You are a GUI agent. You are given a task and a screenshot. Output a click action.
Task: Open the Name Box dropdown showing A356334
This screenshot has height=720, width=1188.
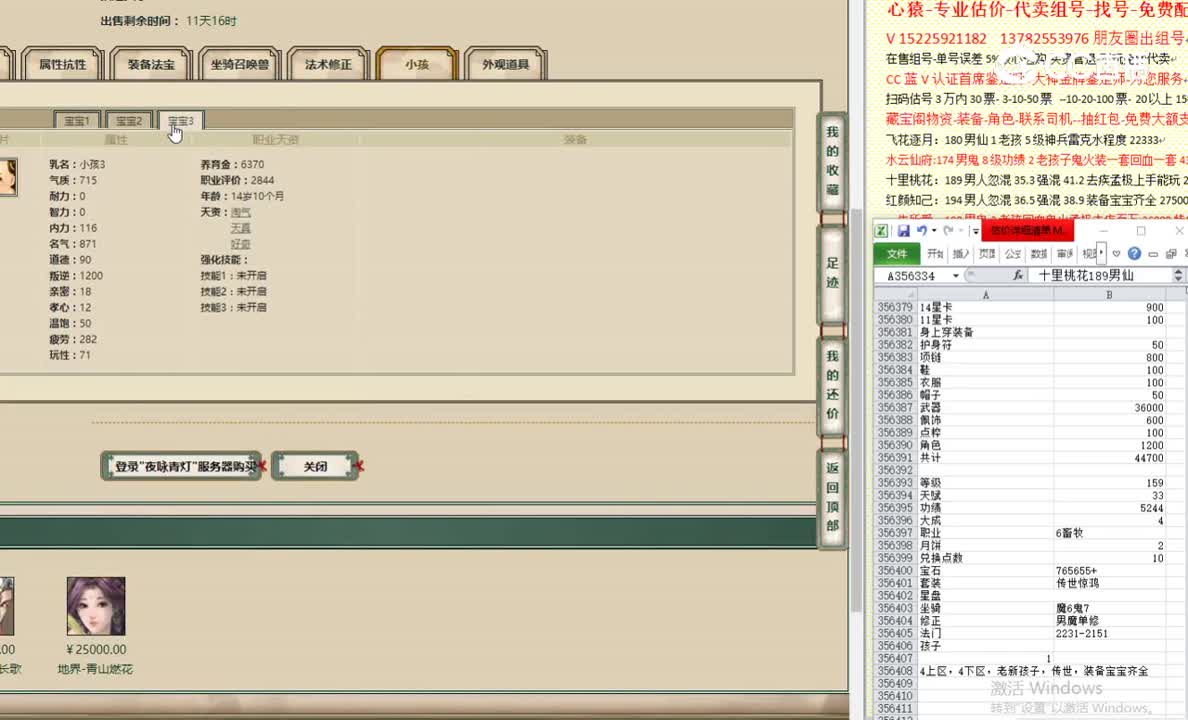pos(955,273)
